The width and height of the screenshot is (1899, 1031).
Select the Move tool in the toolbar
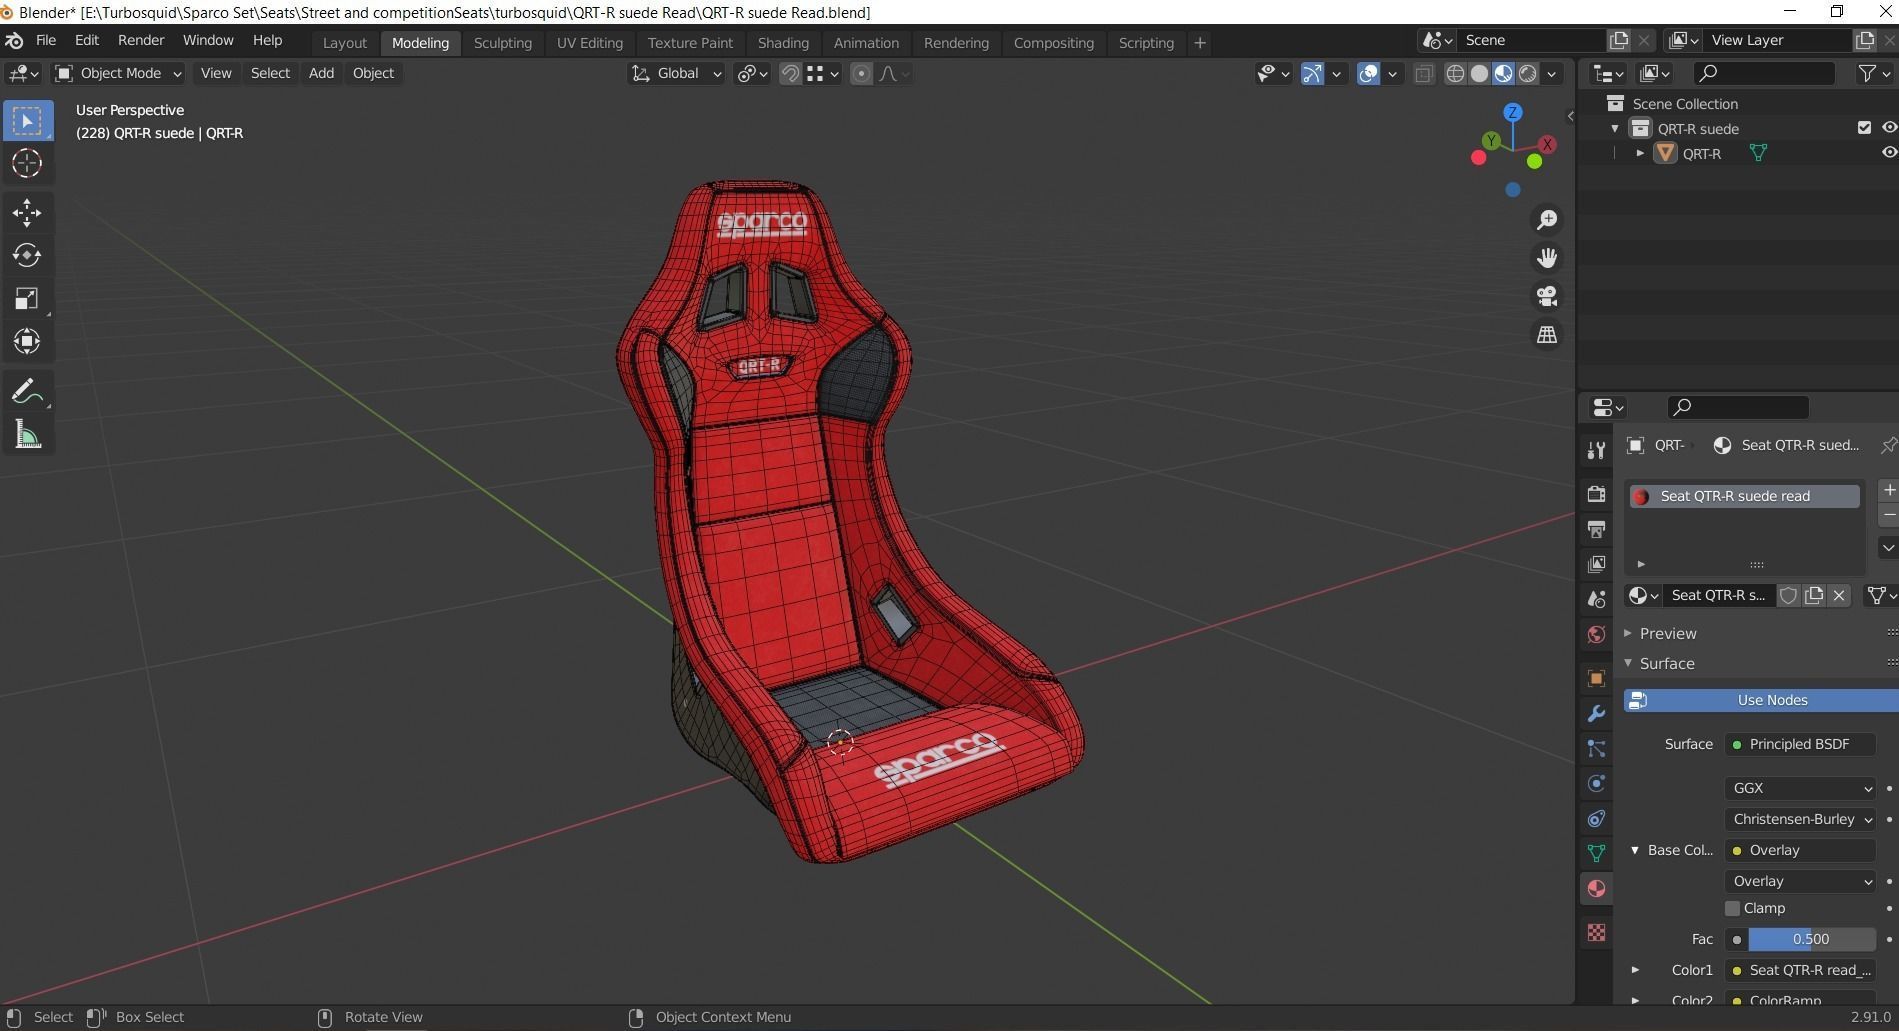click(x=27, y=212)
